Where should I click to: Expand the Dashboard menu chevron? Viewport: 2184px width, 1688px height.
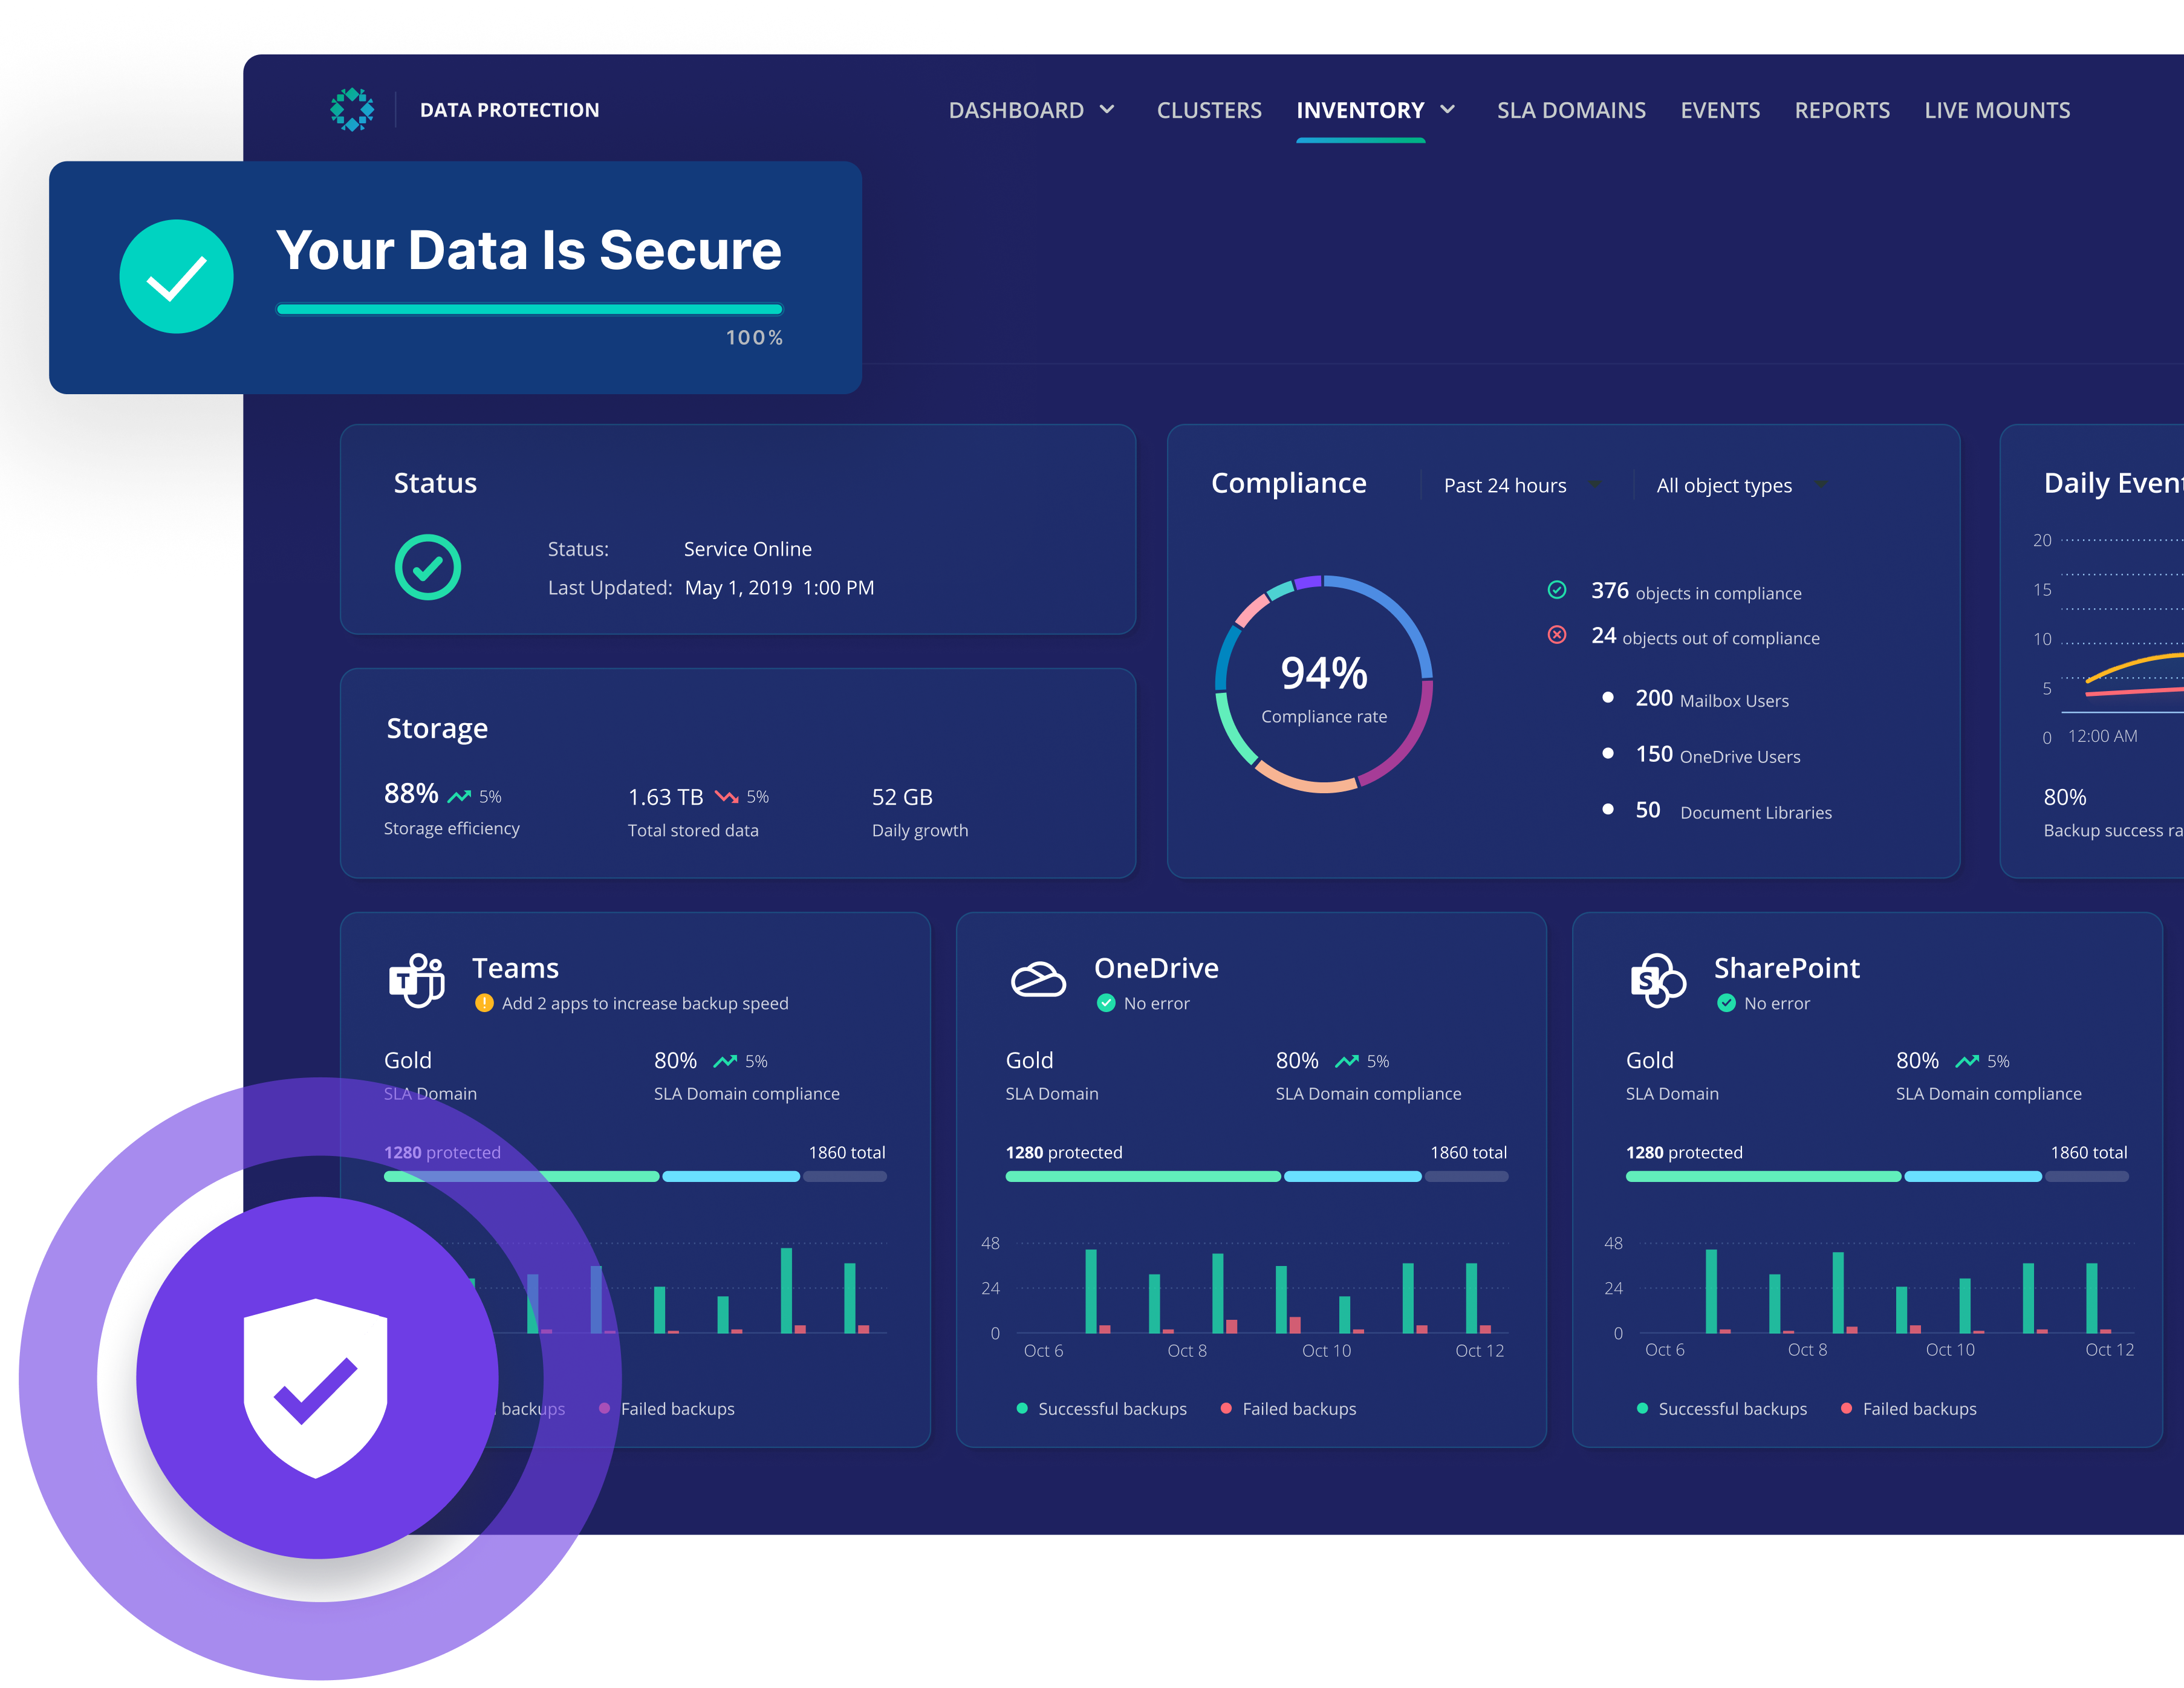tap(1107, 109)
